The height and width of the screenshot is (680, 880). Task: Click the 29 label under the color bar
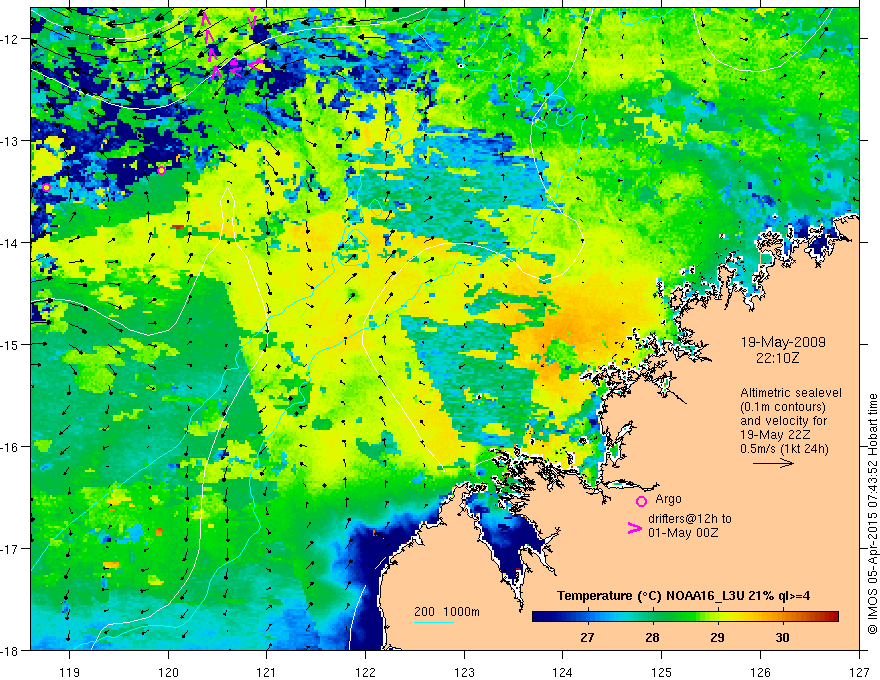(x=717, y=637)
